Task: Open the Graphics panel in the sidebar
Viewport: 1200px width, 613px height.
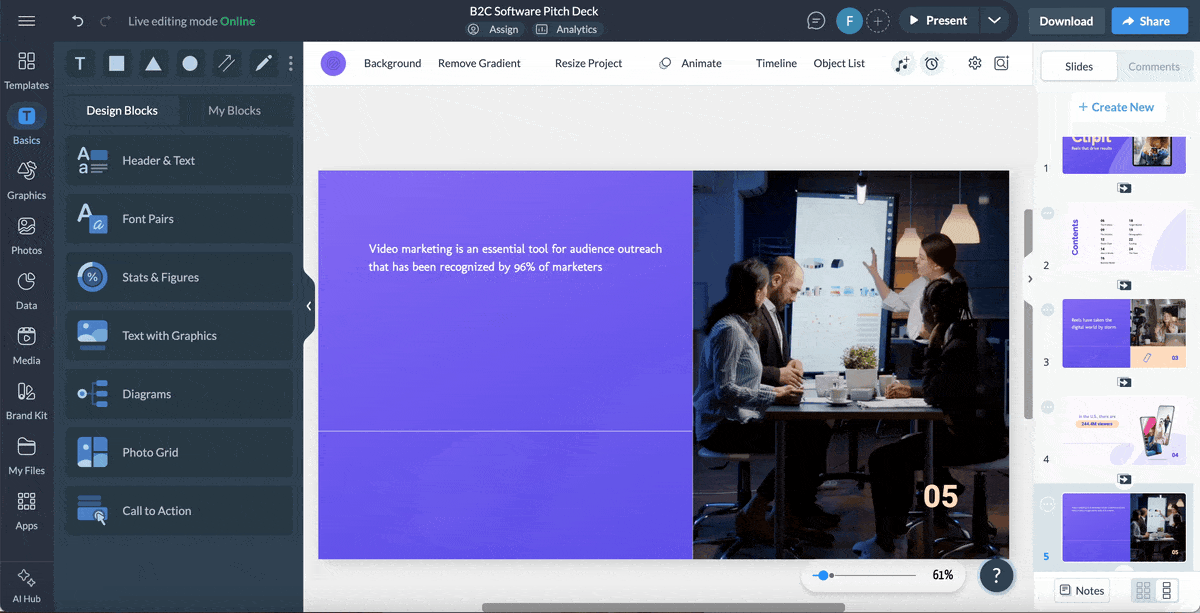Action: tap(26, 180)
